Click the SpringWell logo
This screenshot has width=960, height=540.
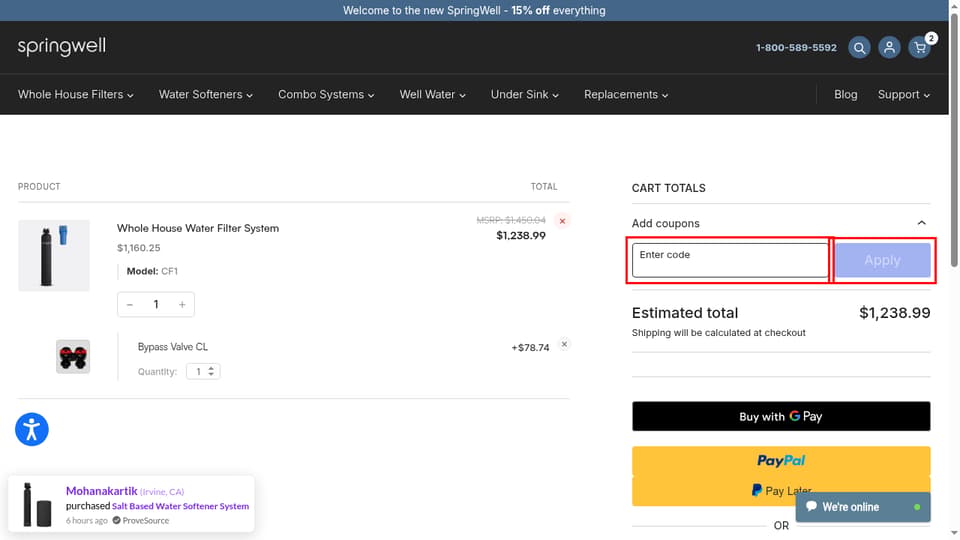(x=62, y=47)
